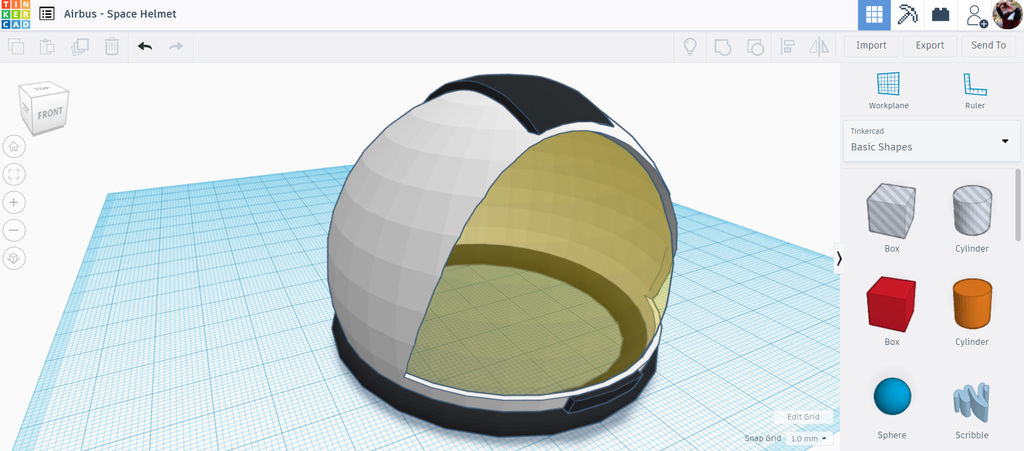Collapse the shapes panel with chevron
Viewport: 1024px width, 451px height.
[x=839, y=259]
